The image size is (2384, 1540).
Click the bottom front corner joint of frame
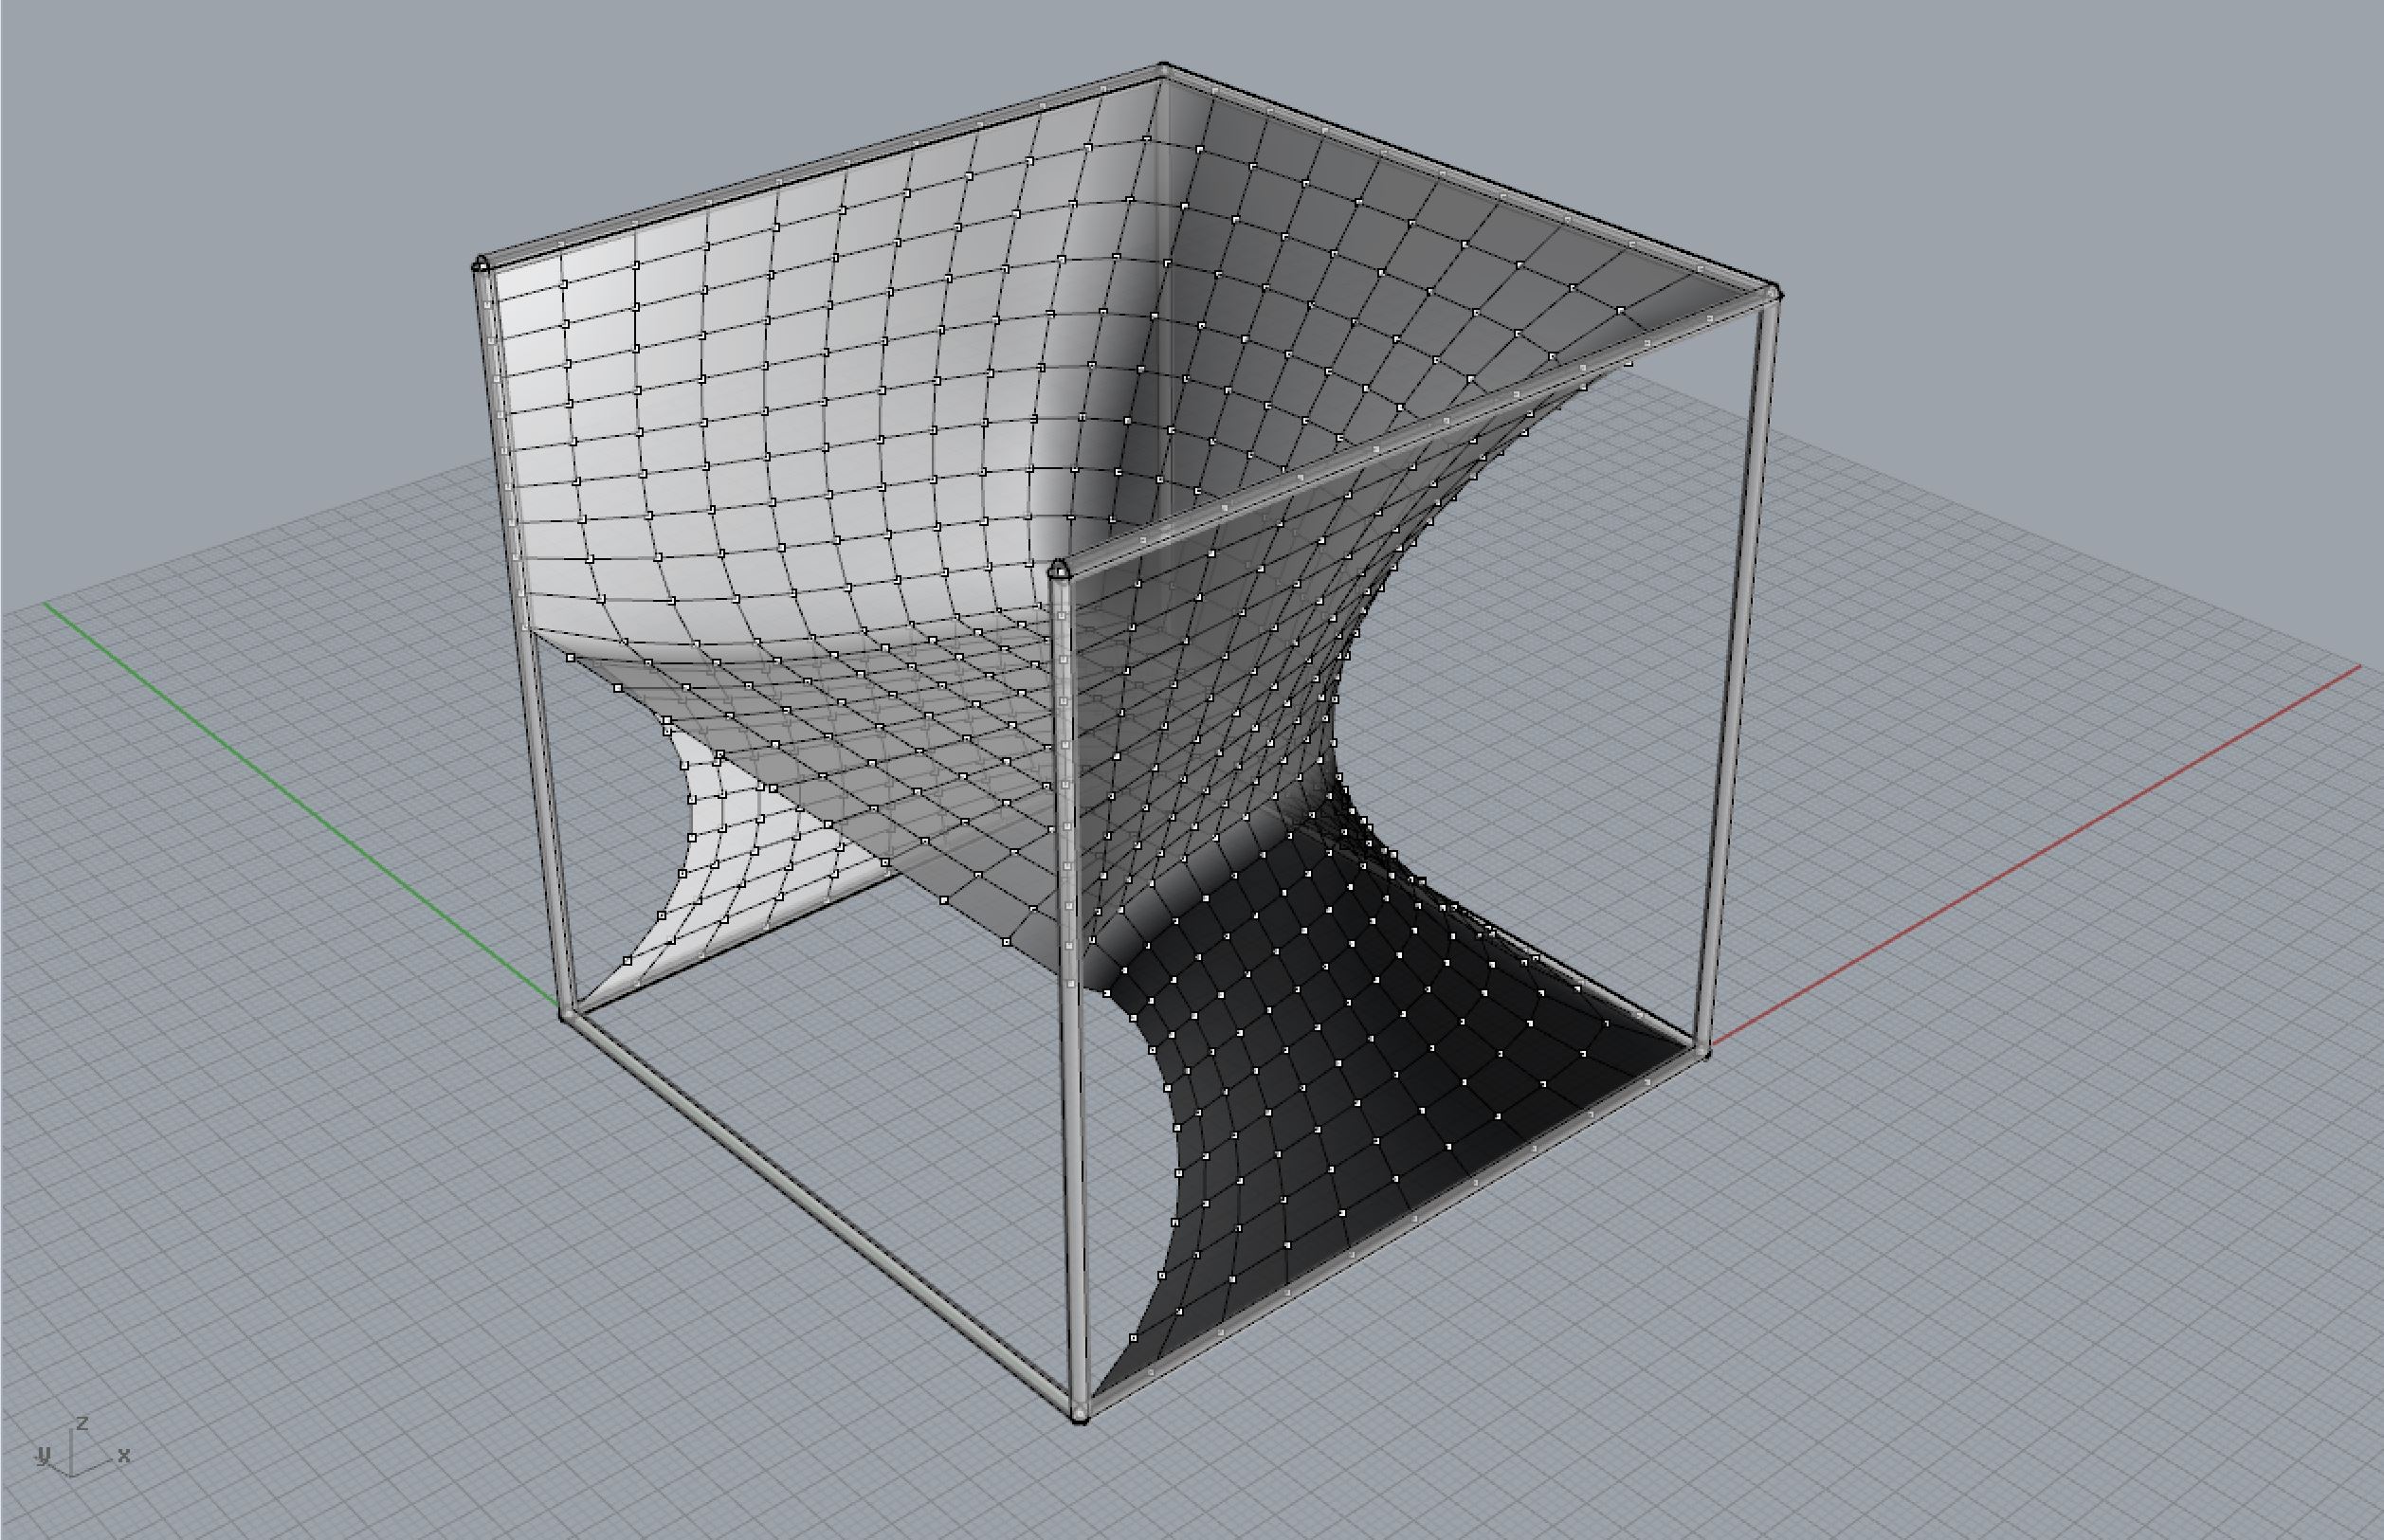pos(1080,1416)
